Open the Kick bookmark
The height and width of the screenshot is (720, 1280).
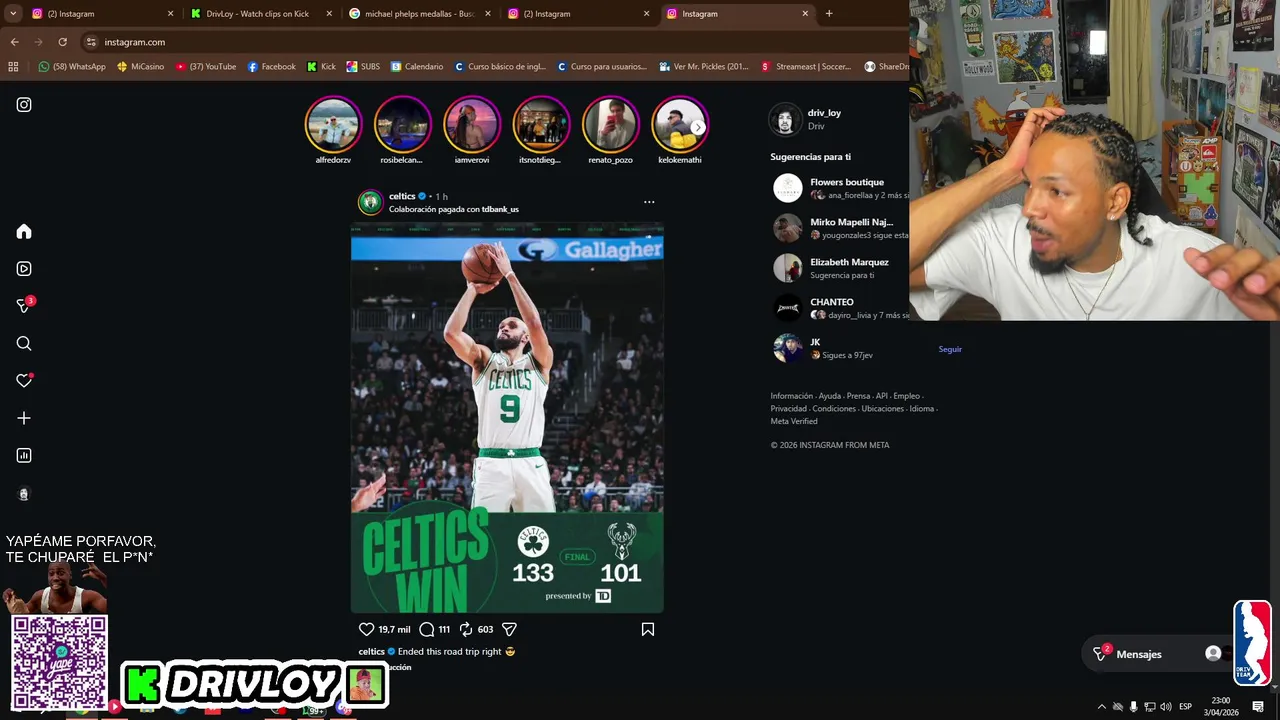321,67
